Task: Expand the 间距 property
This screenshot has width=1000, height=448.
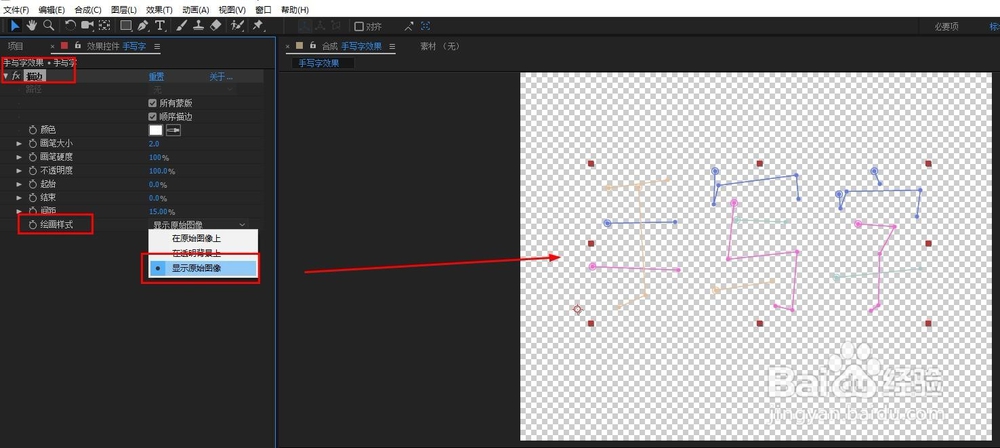Action: pyautogui.click(x=19, y=211)
